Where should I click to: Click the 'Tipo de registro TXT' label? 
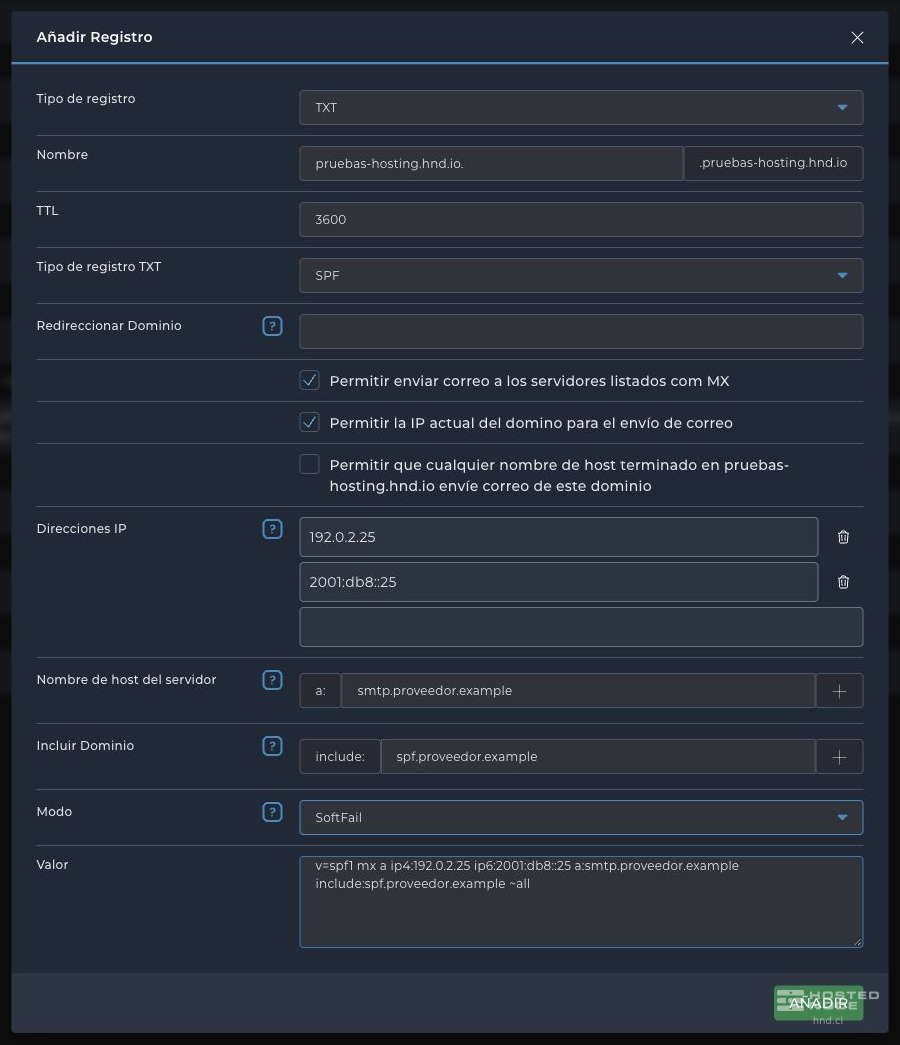pyautogui.click(x=99, y=267)
